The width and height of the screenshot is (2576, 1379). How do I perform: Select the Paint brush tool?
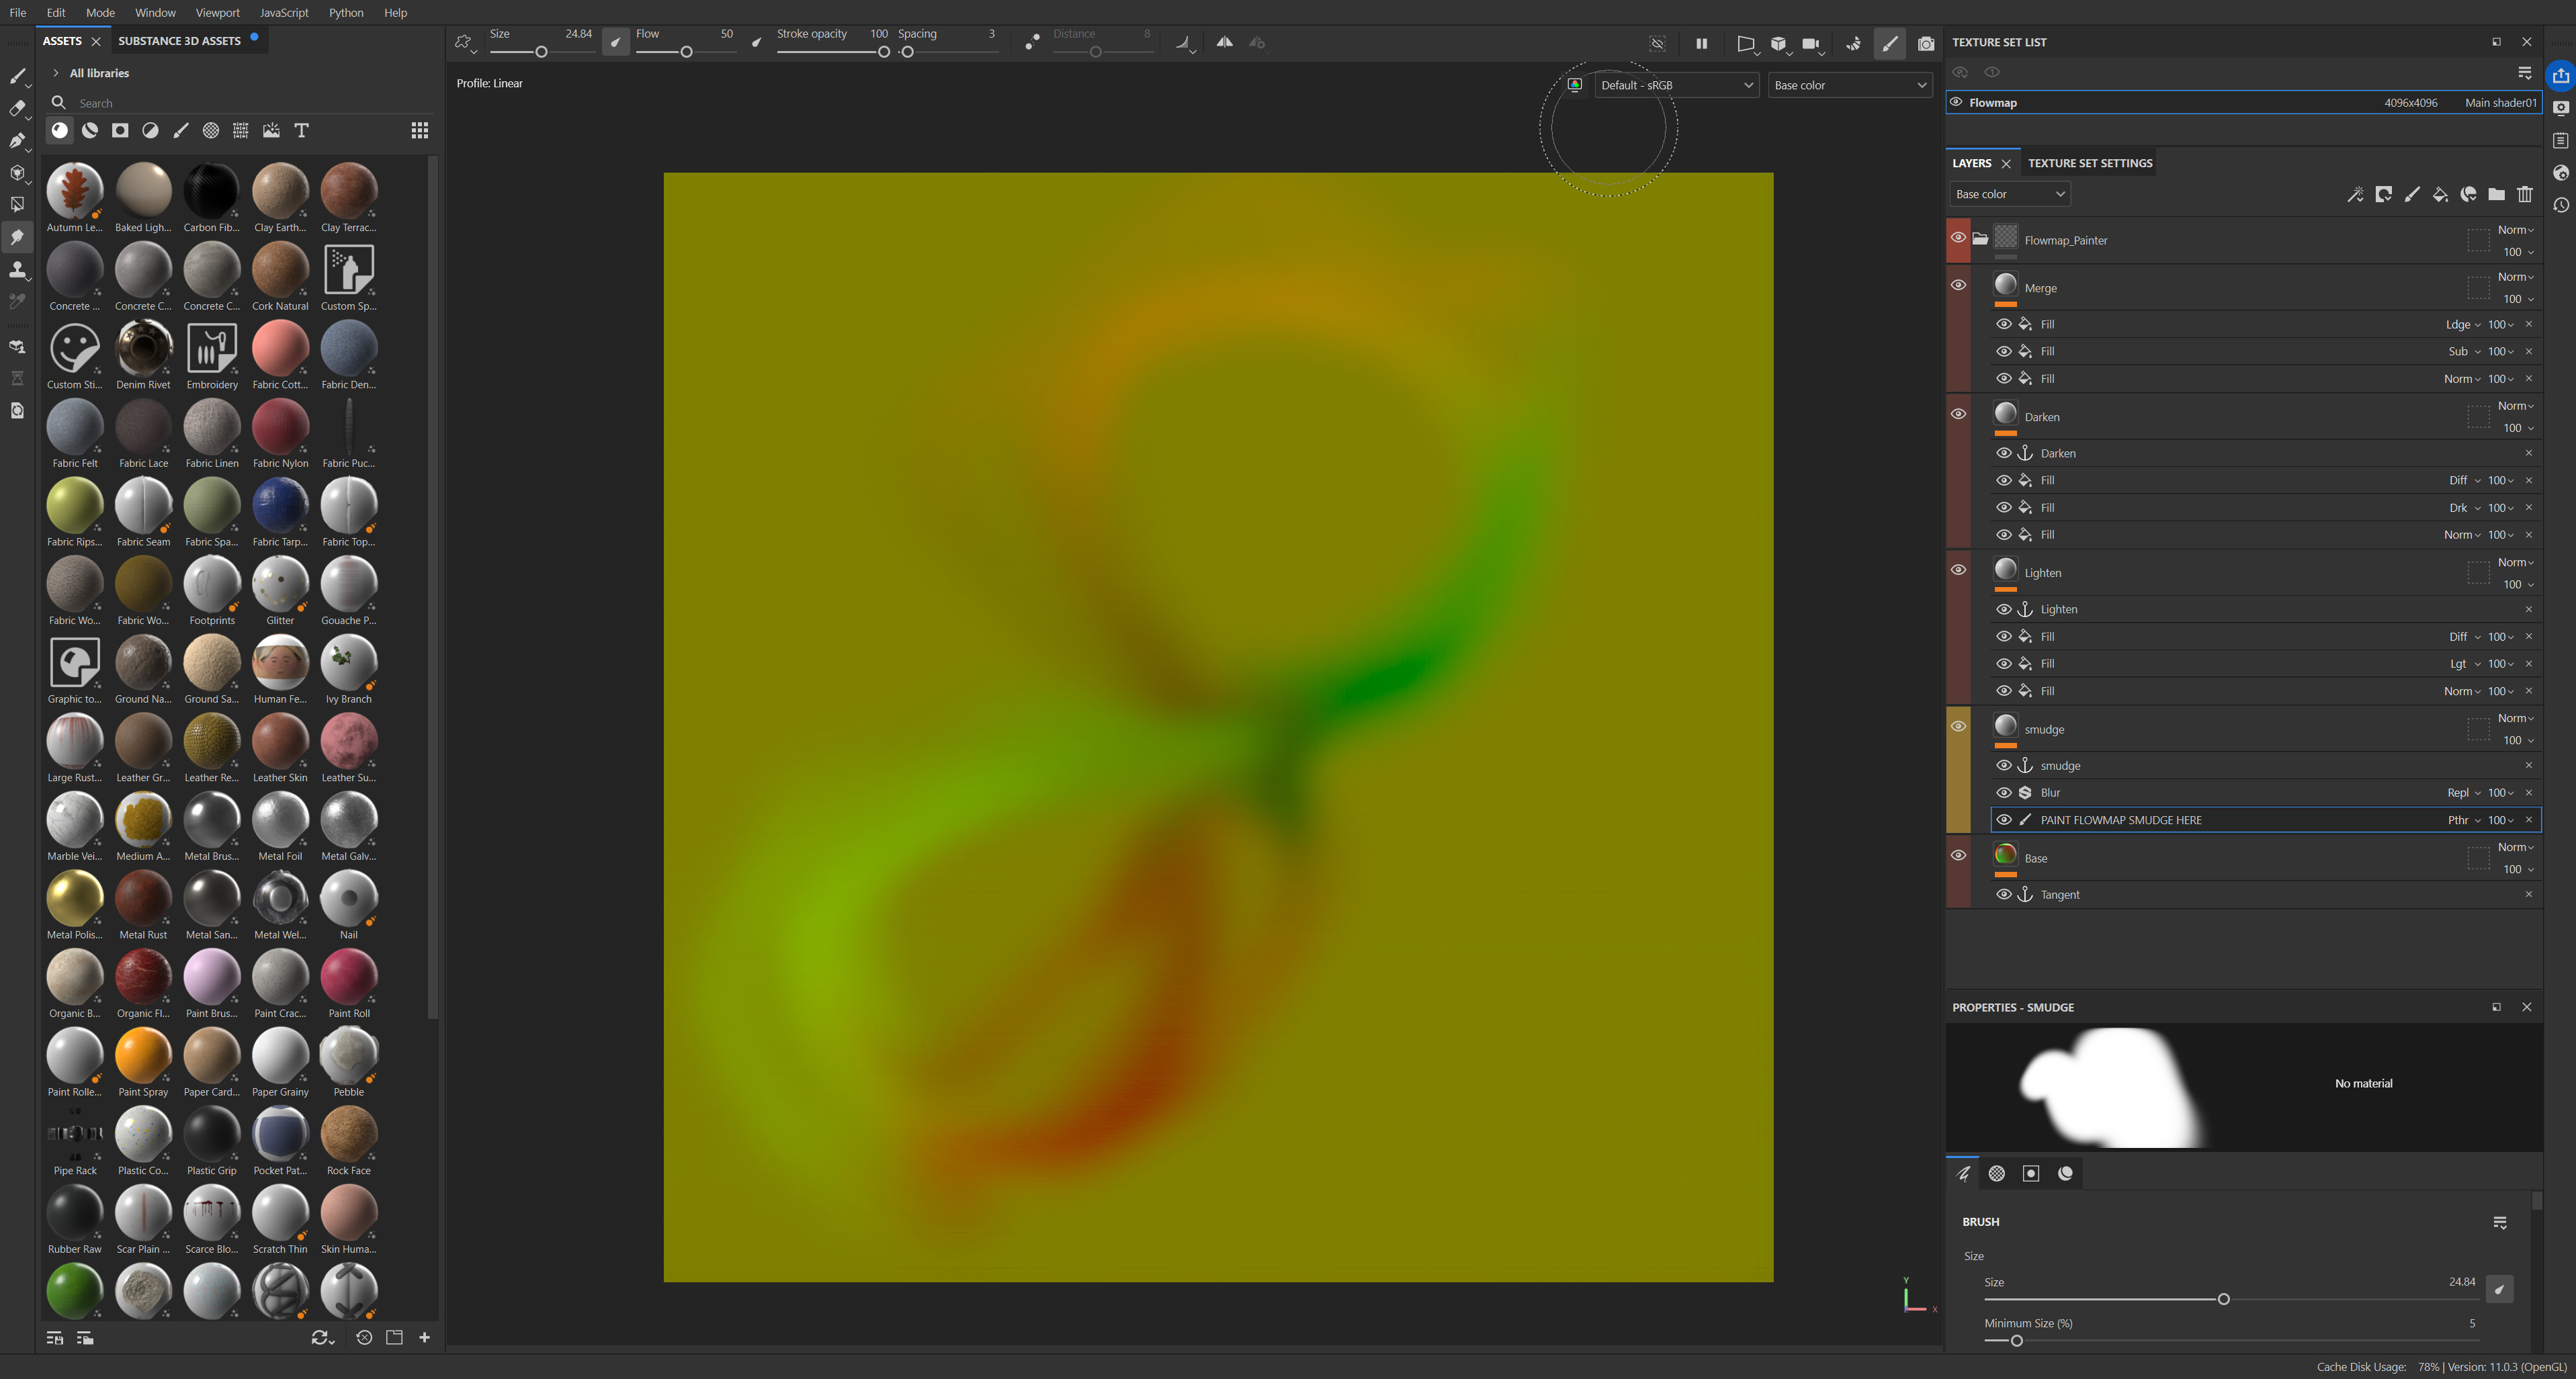(x=18, y=76)
